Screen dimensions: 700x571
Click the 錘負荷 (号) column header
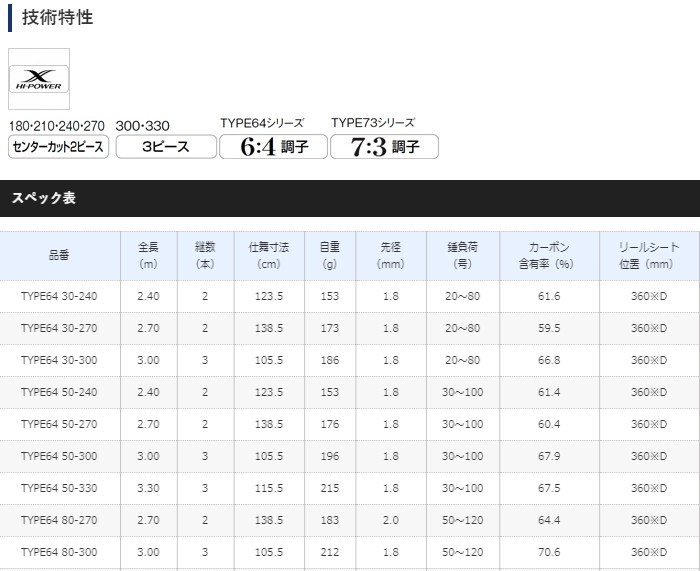tap(462, 255)
